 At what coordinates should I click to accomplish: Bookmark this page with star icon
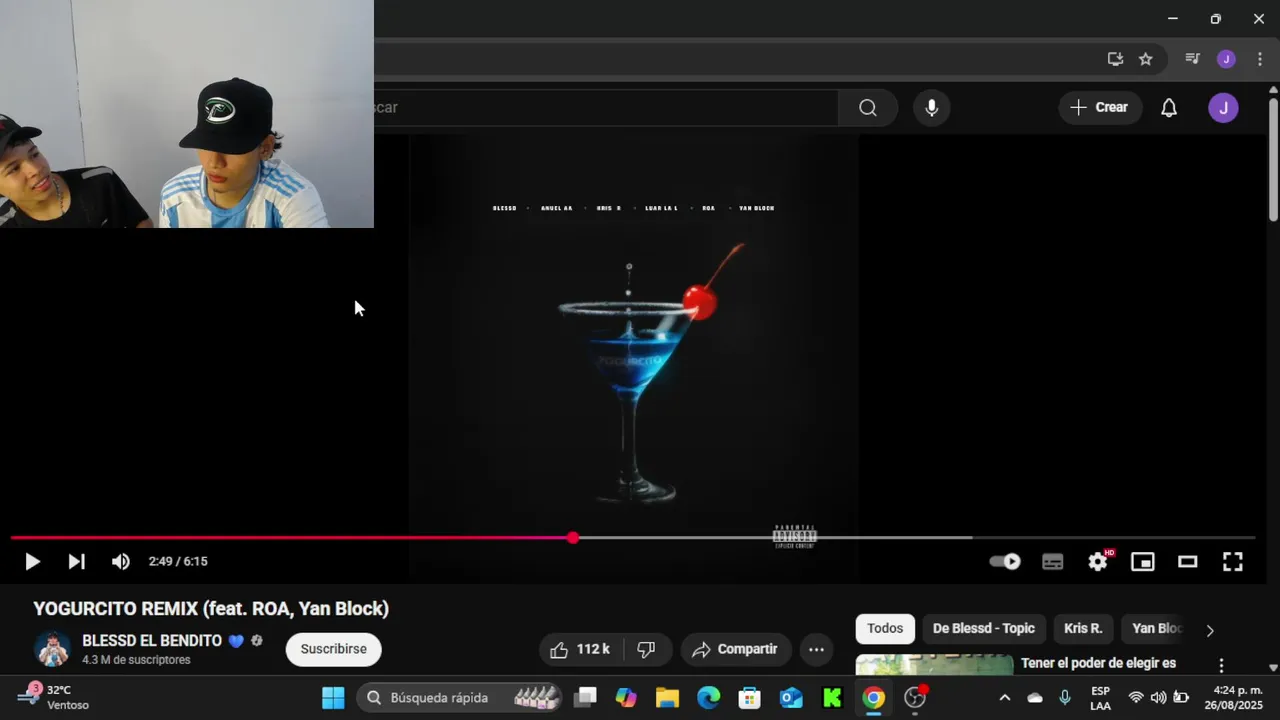pos(1146,59)
